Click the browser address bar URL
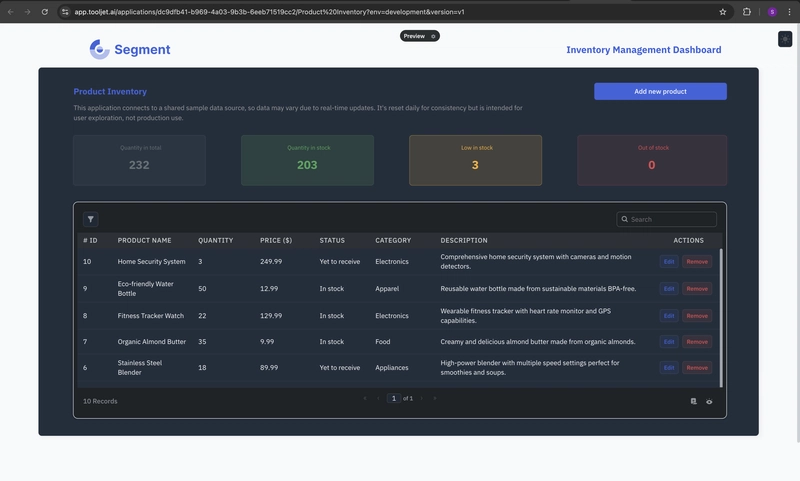This screenshot has height=481, width=800. 269,12
